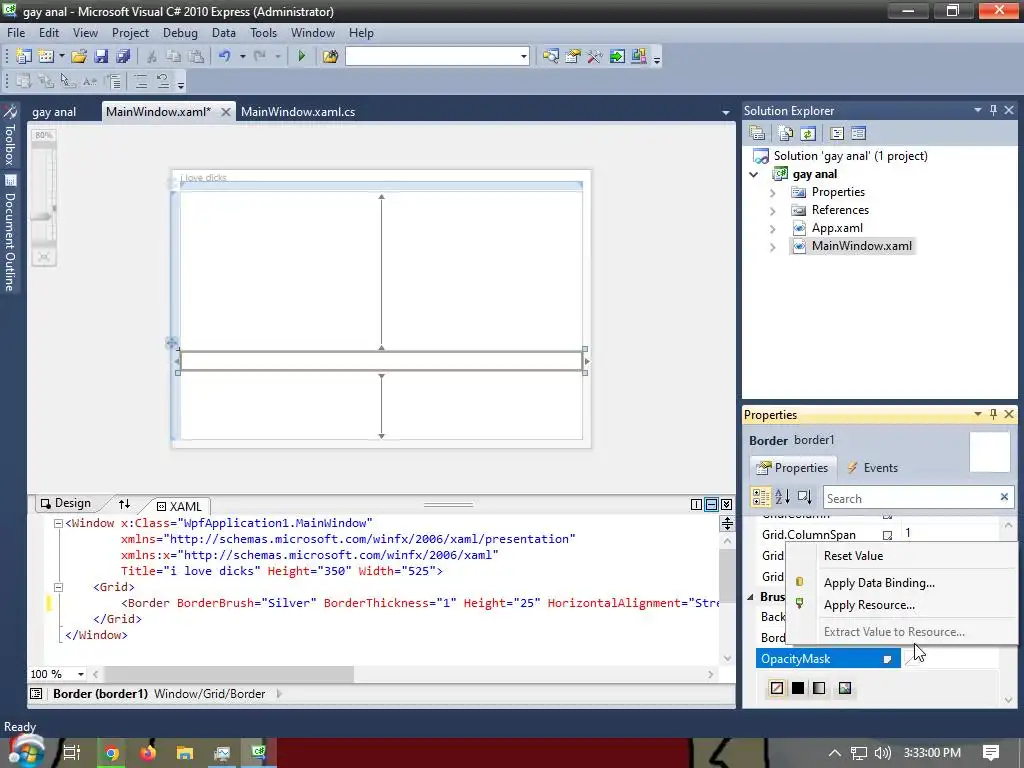
Task: Open the Document Outline side panel tab
Action: click(10, 234)
